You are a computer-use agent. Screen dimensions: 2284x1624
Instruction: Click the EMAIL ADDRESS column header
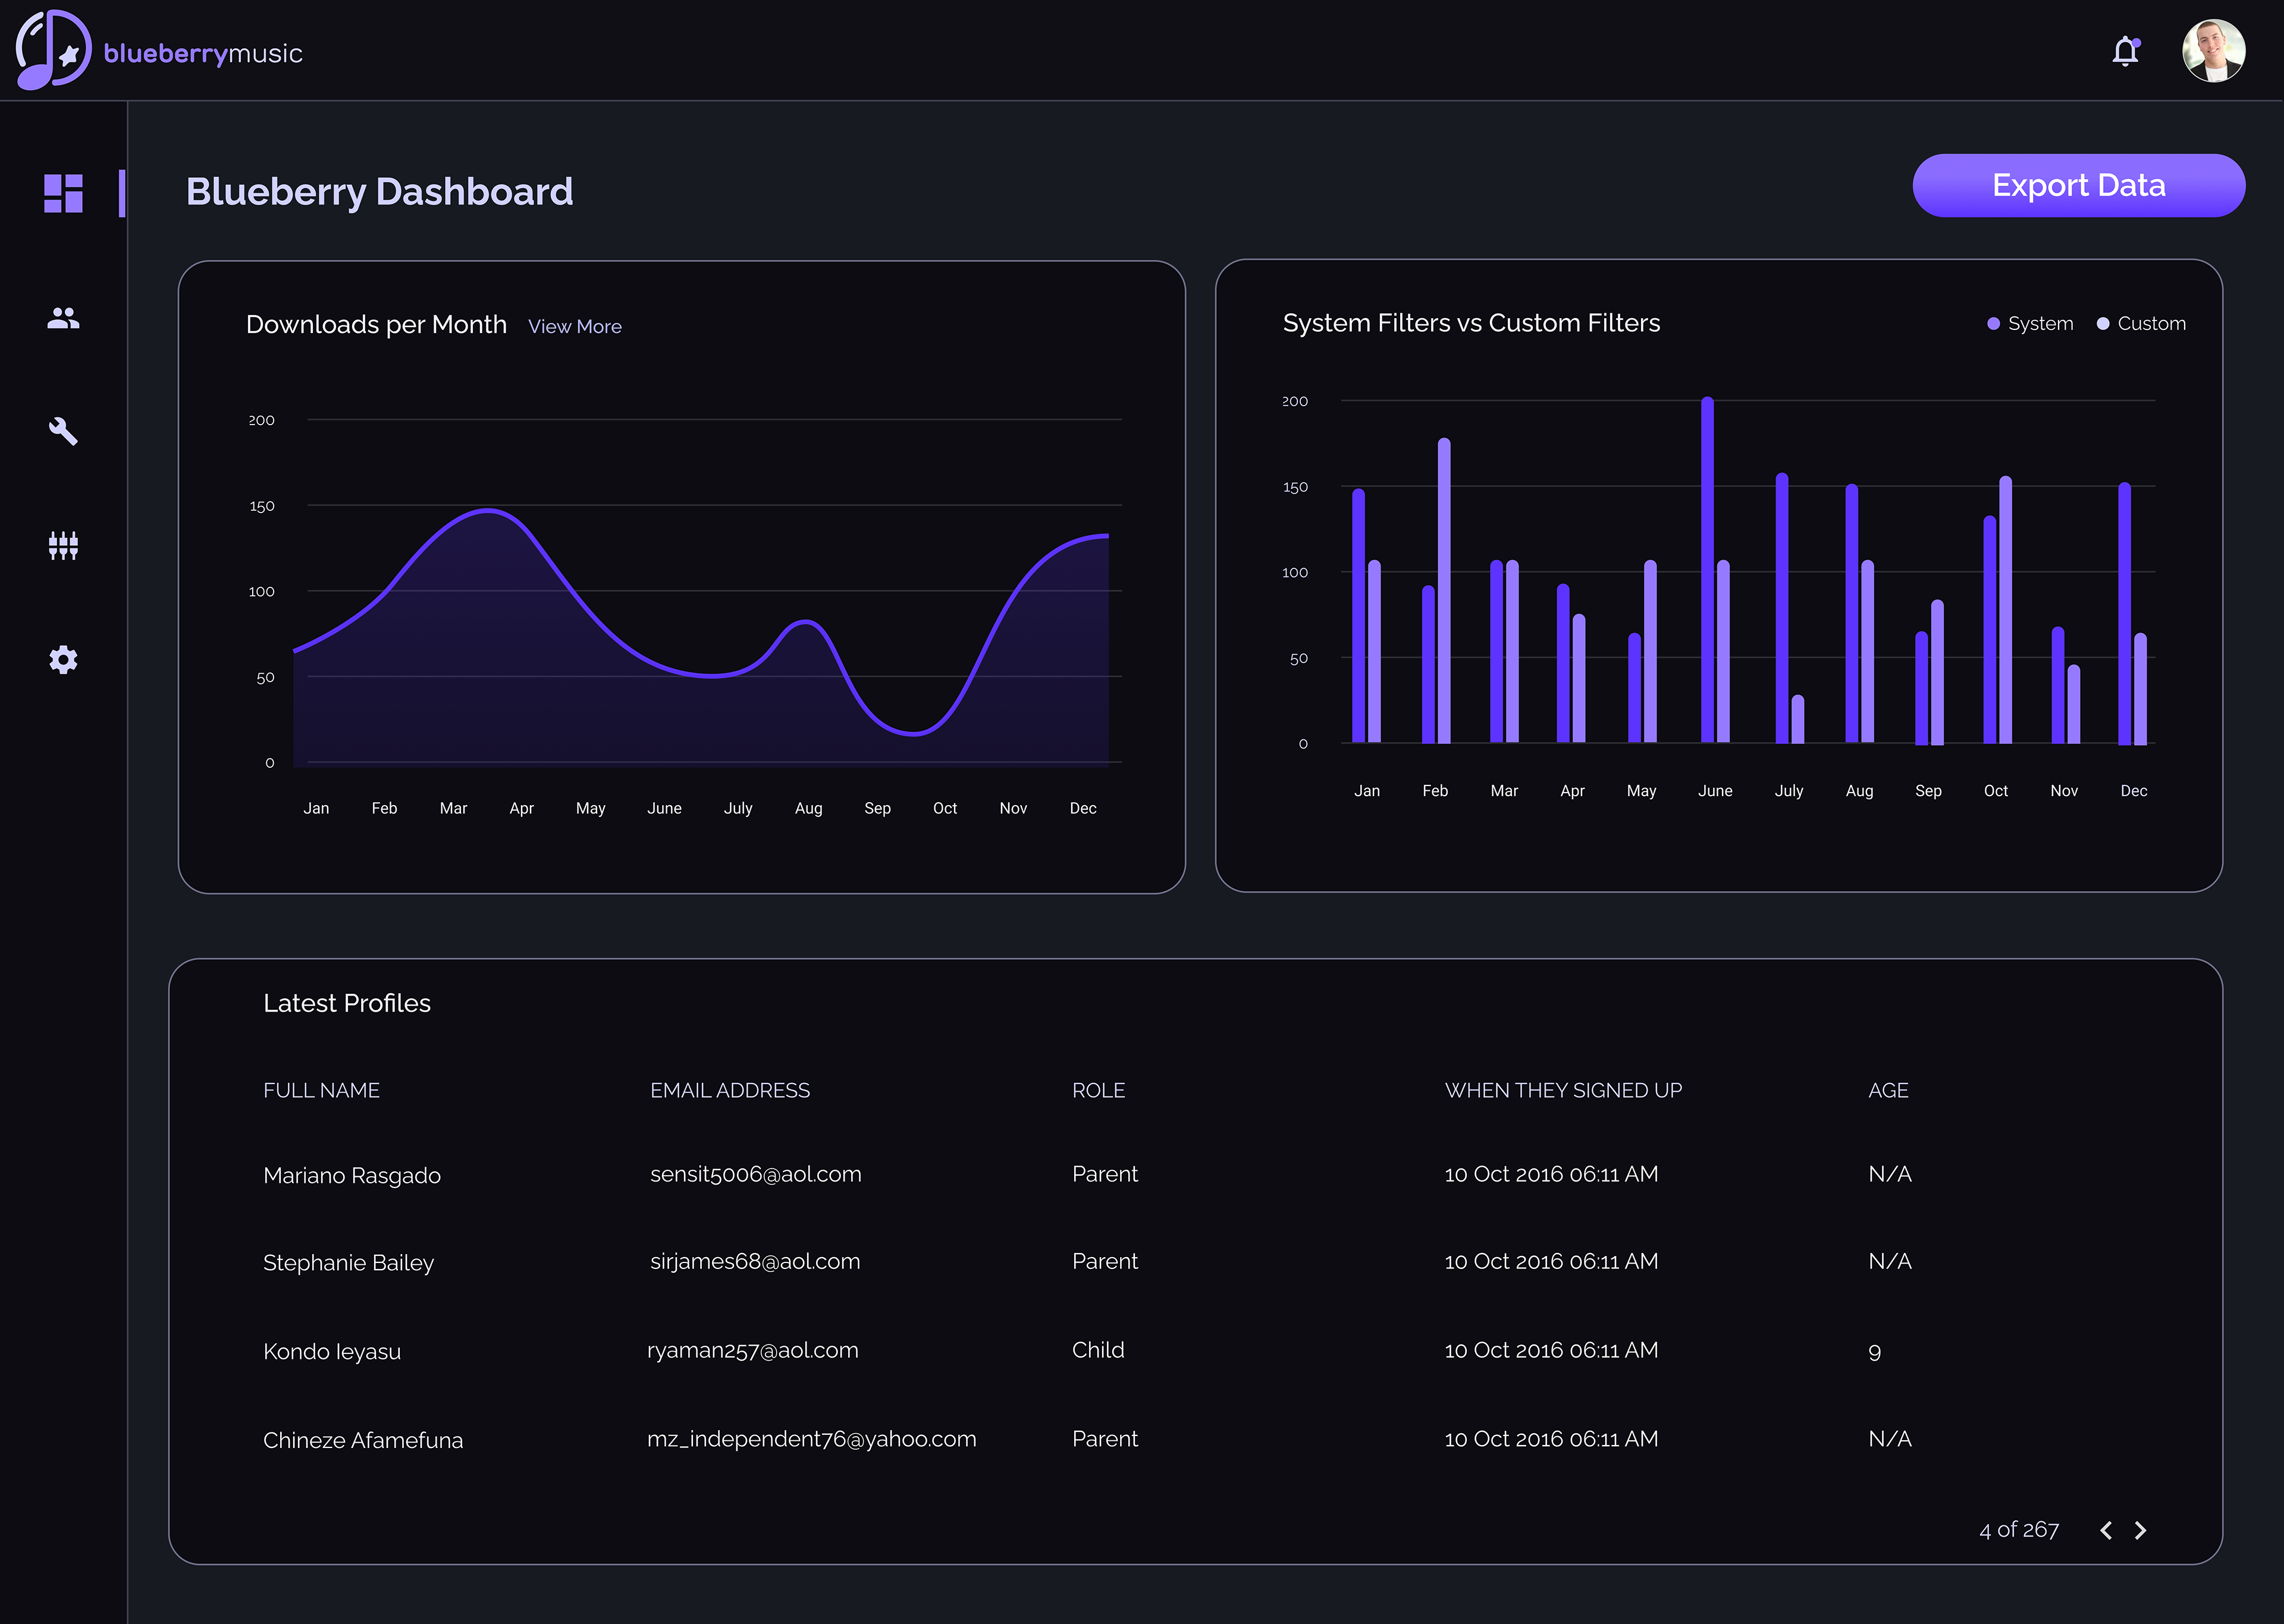pyautogui.click(x=729, y=1090)
